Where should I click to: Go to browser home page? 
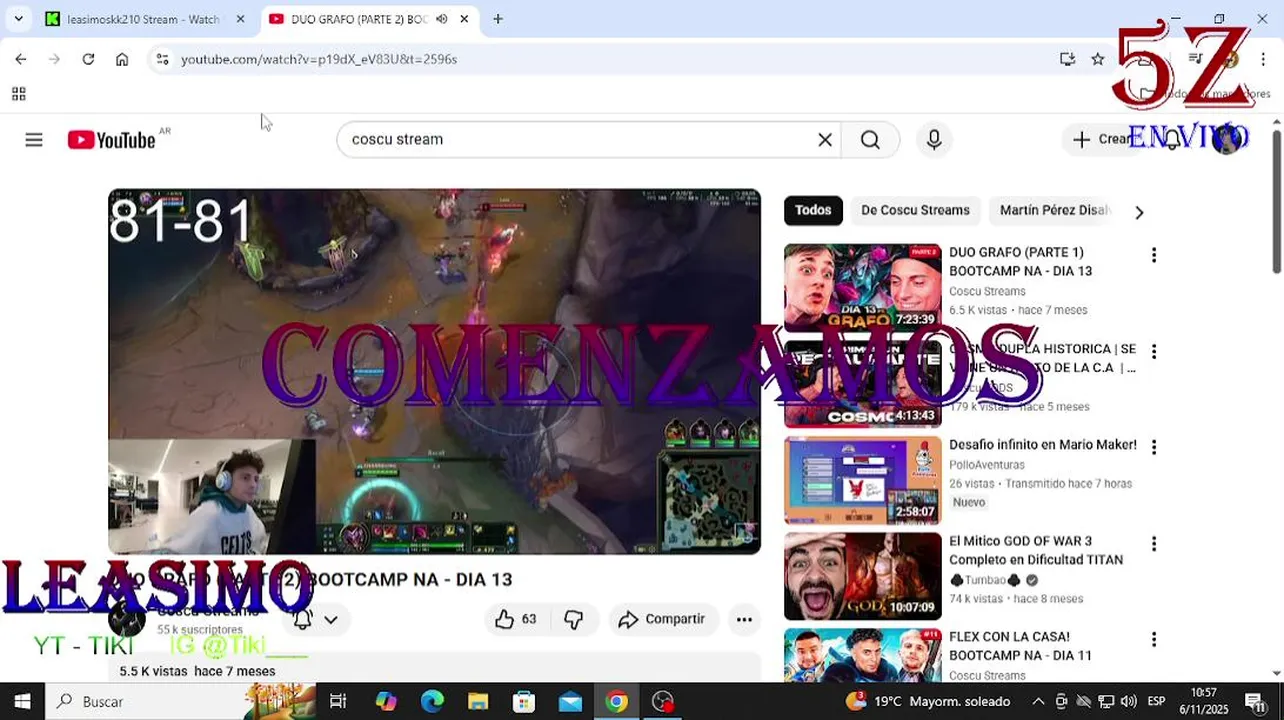[x=122, y=59]
